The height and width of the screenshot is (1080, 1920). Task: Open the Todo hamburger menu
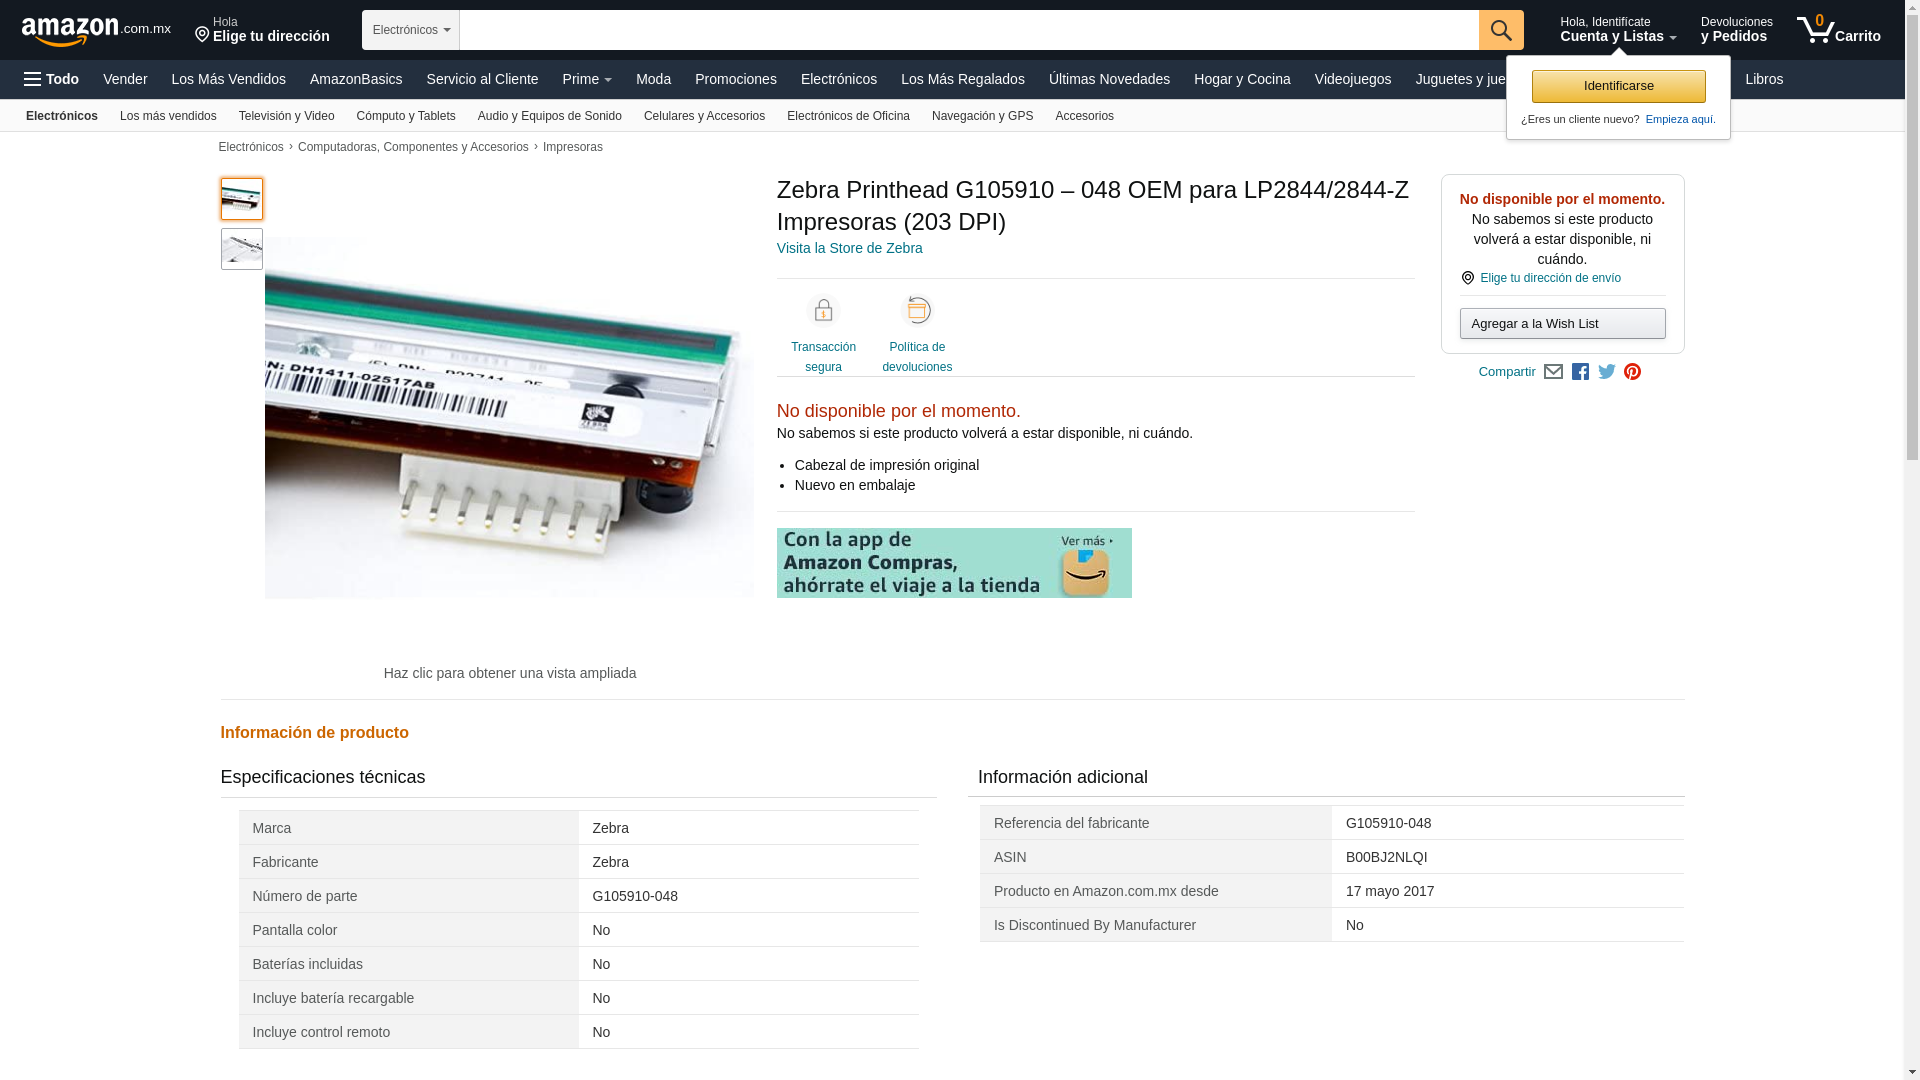click(52, 79)
